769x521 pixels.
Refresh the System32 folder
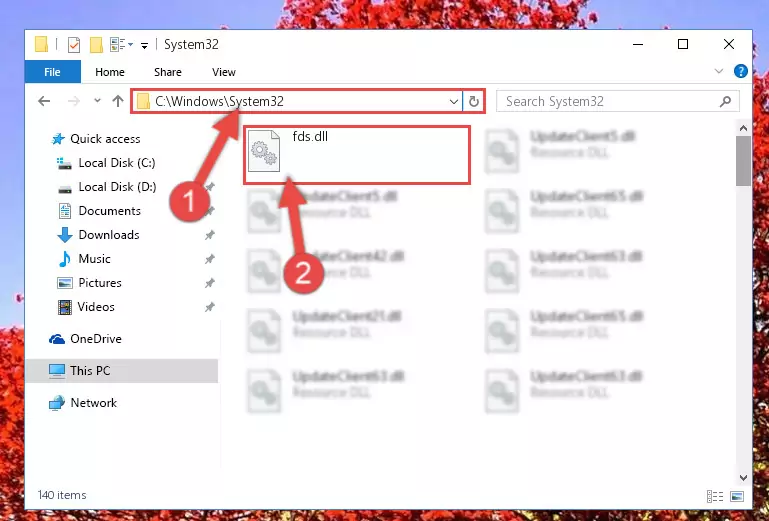(x=473, y=102)
